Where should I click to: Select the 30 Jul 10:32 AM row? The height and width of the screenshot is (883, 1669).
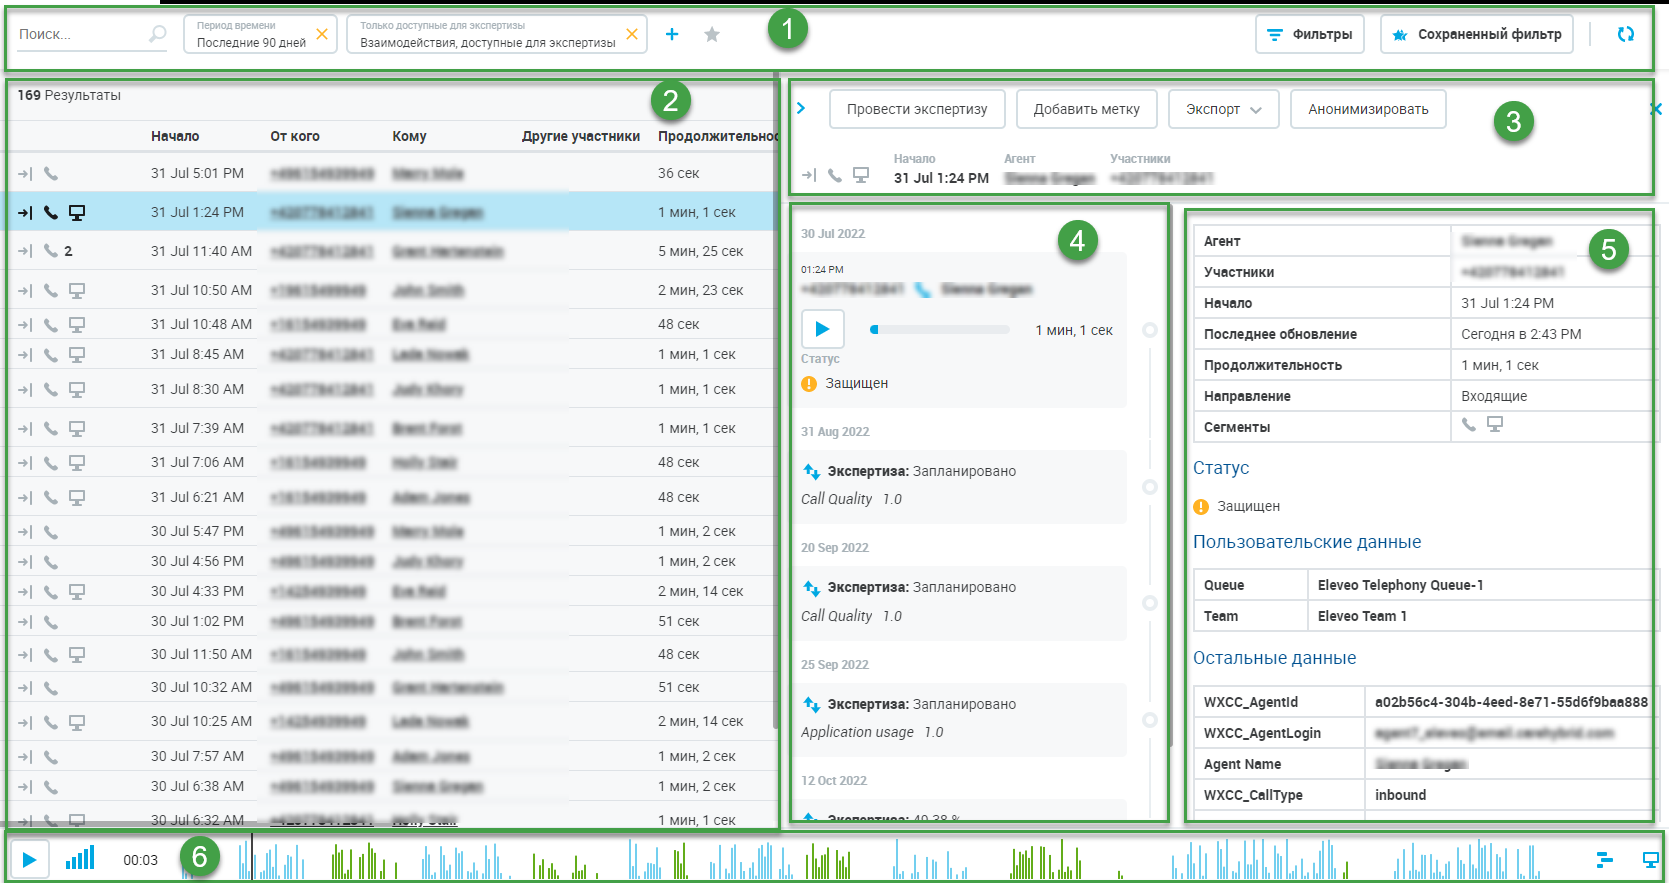[392, 687]
